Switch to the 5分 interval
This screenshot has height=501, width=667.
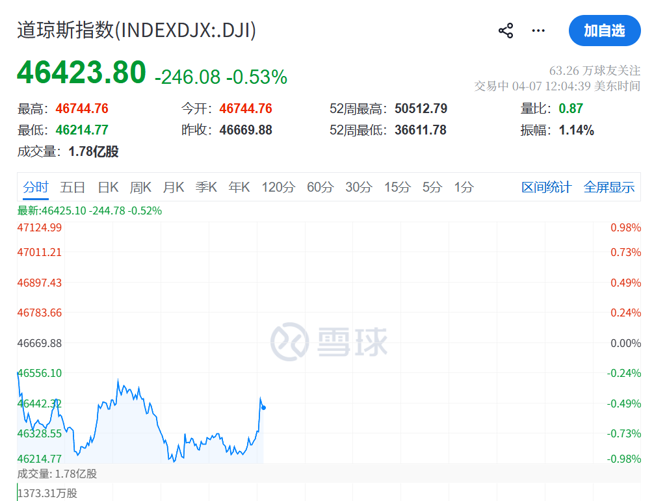coord(432,187)
